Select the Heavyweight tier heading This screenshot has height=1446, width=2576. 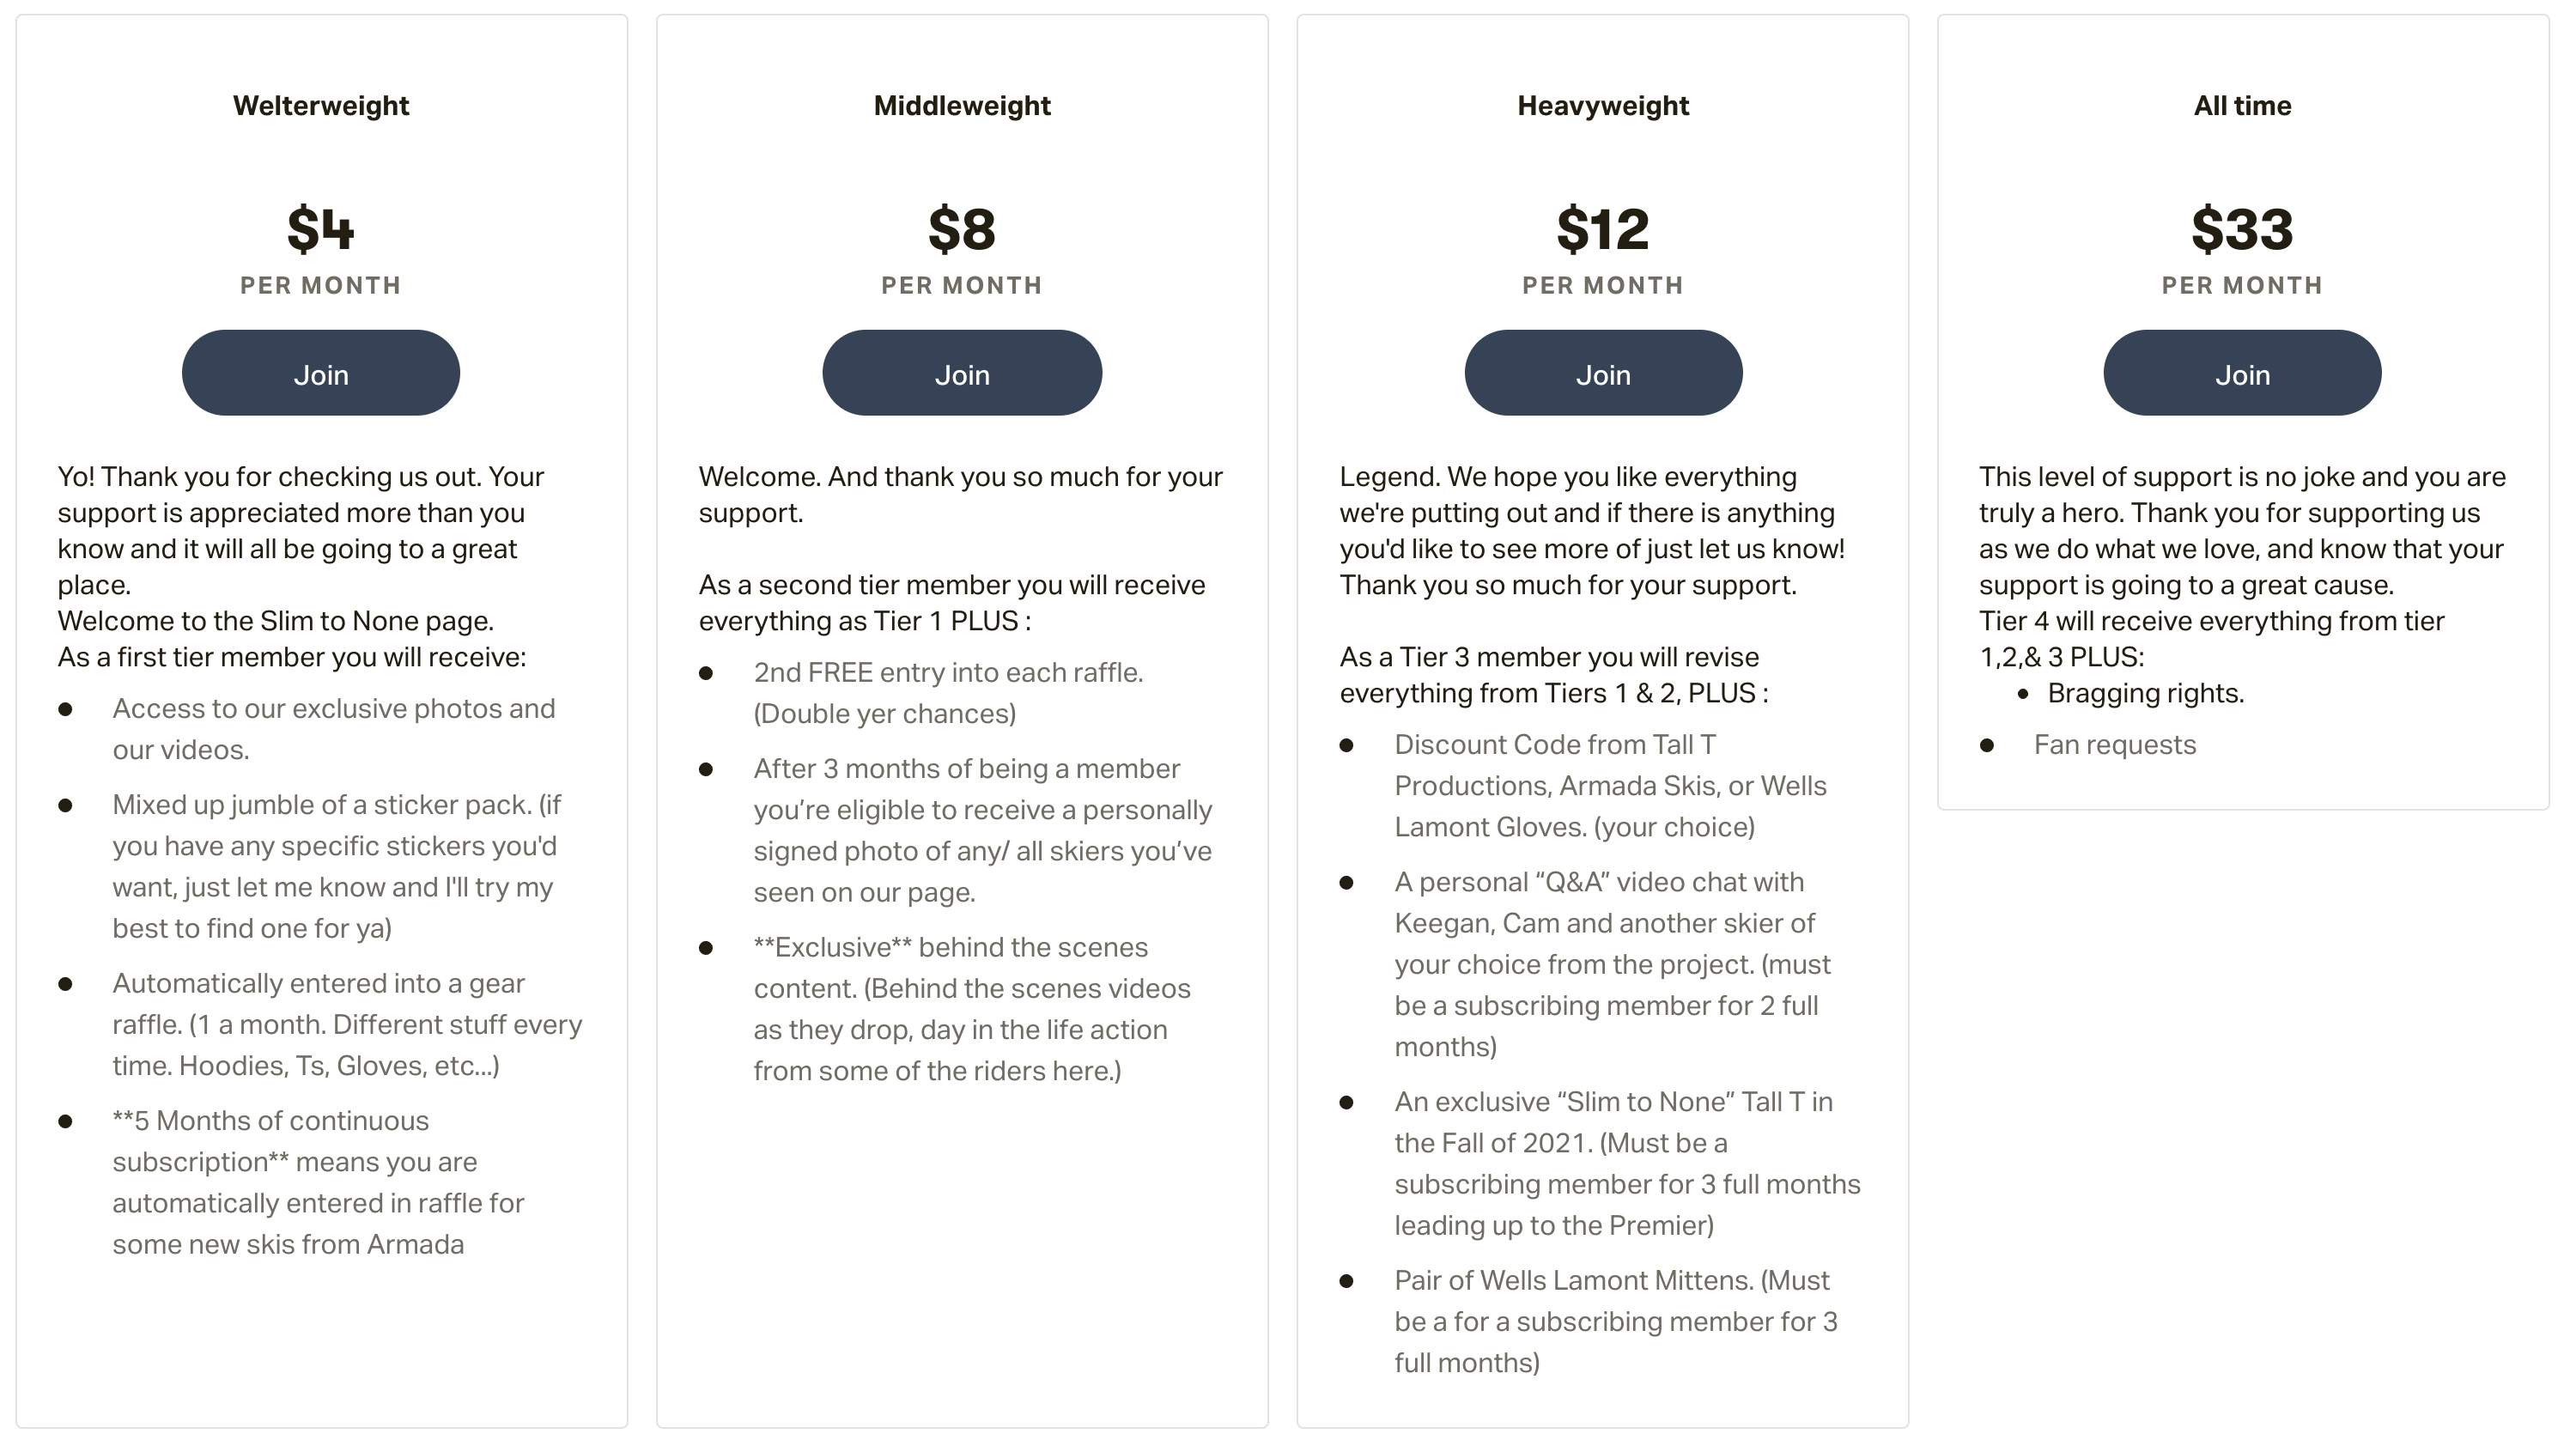point(1602,106)
